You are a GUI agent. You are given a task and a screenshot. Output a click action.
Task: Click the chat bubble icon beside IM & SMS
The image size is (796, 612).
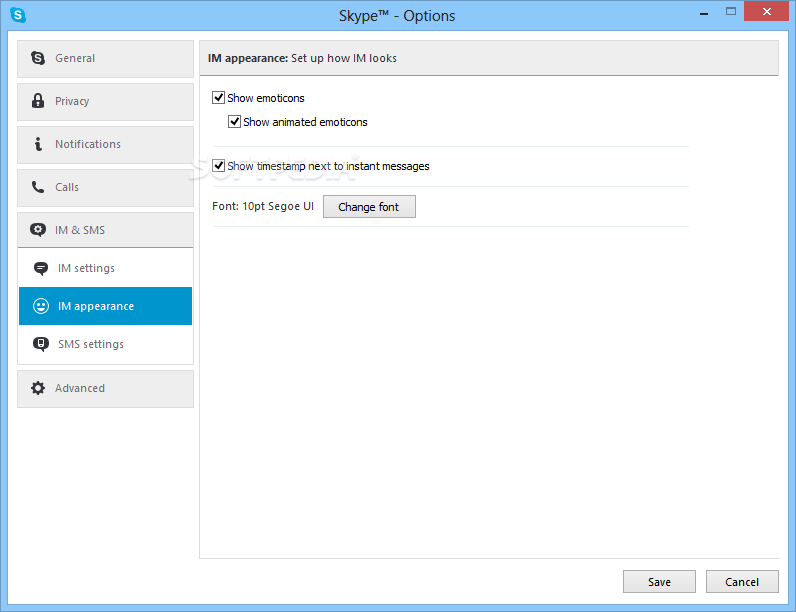point(38,229)
